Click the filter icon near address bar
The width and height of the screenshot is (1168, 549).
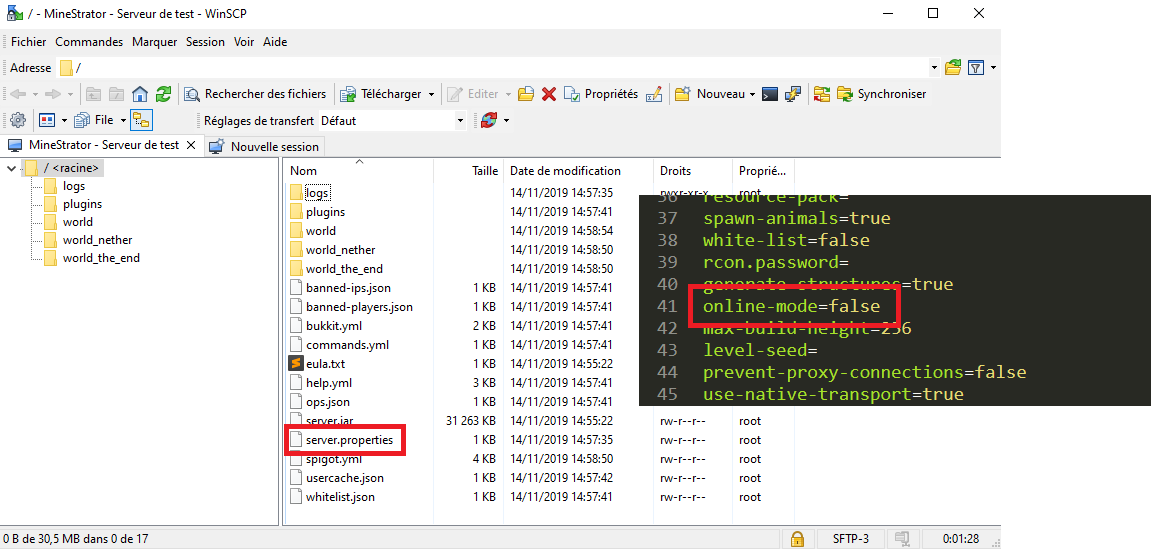(975, 68)
